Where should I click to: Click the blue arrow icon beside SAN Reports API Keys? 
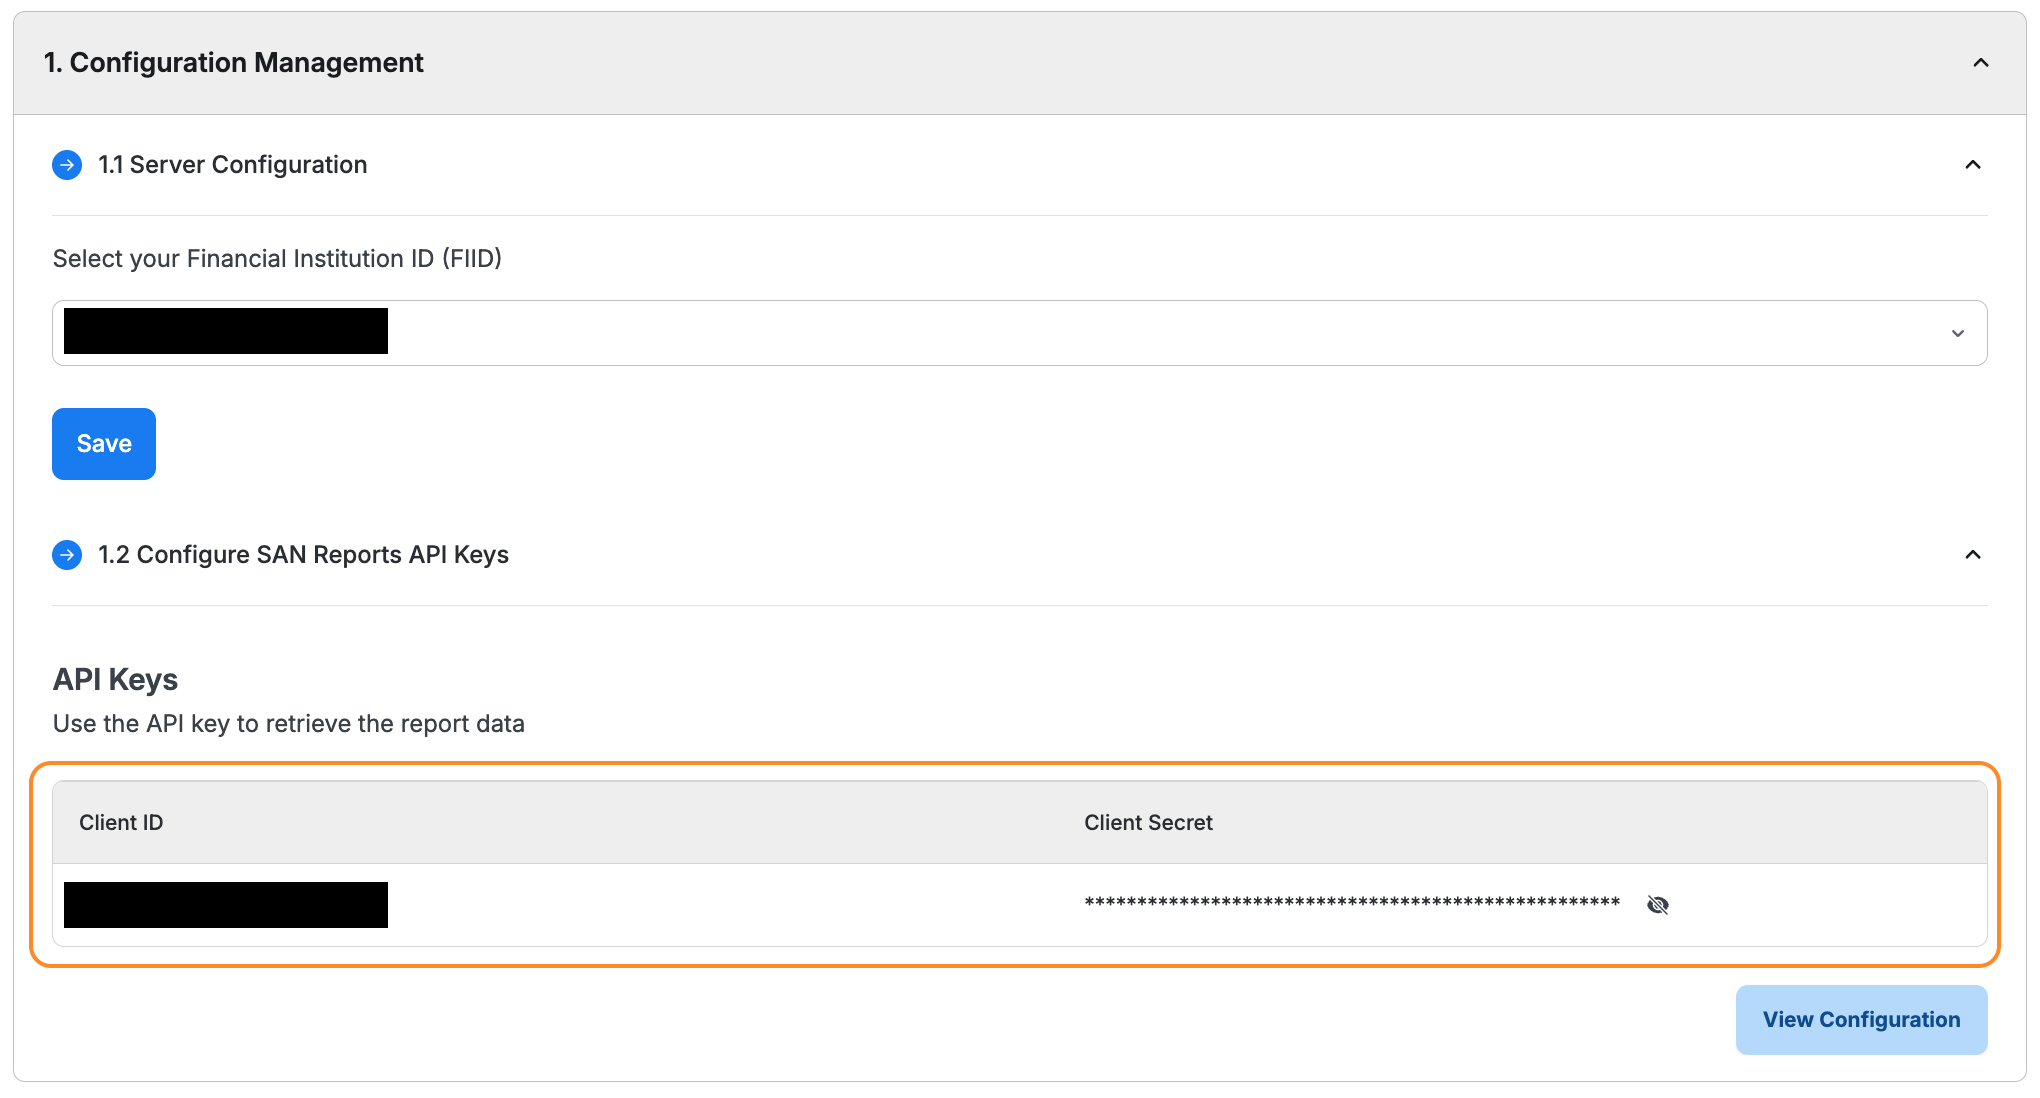[67, 555]
